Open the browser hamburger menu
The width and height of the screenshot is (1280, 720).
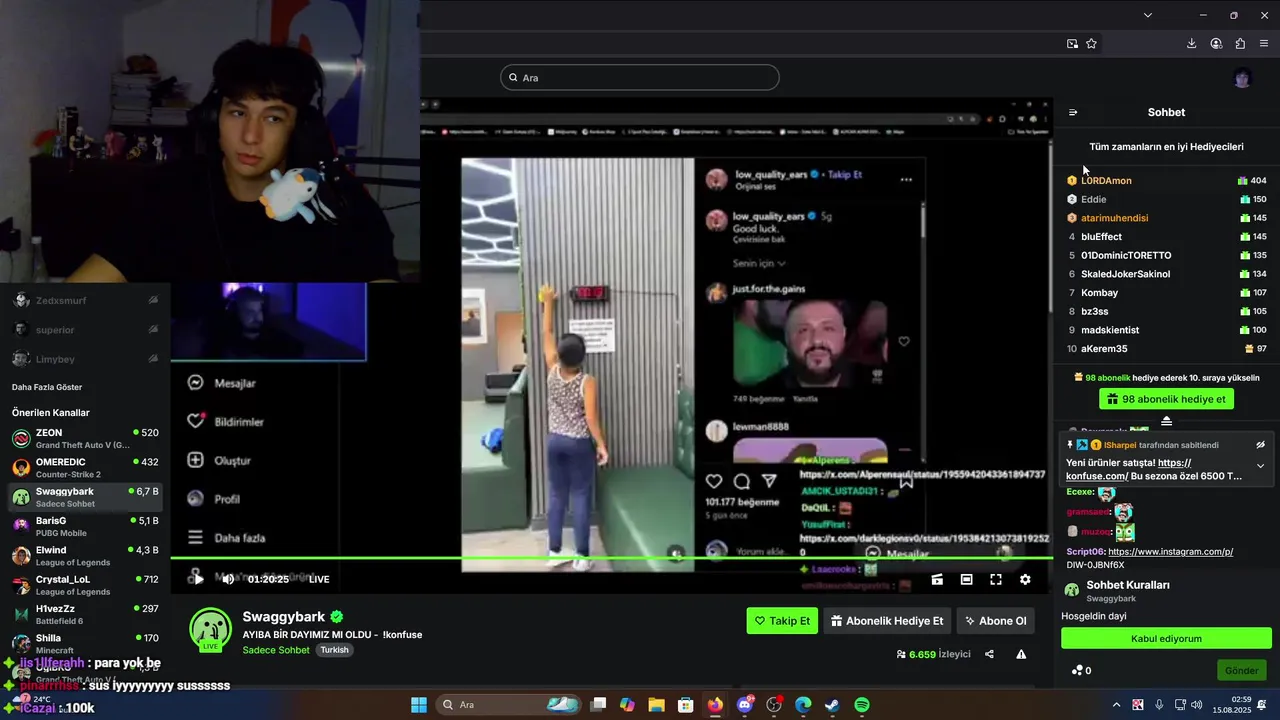pyautogui.click(x=1264, y=43)
